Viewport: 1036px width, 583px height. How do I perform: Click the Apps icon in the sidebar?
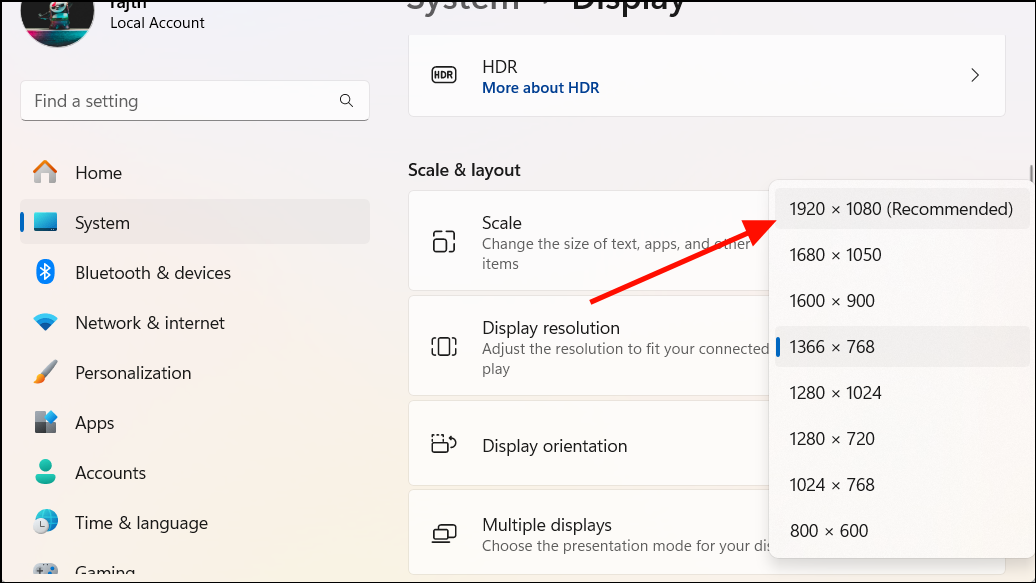coord(44,422)
